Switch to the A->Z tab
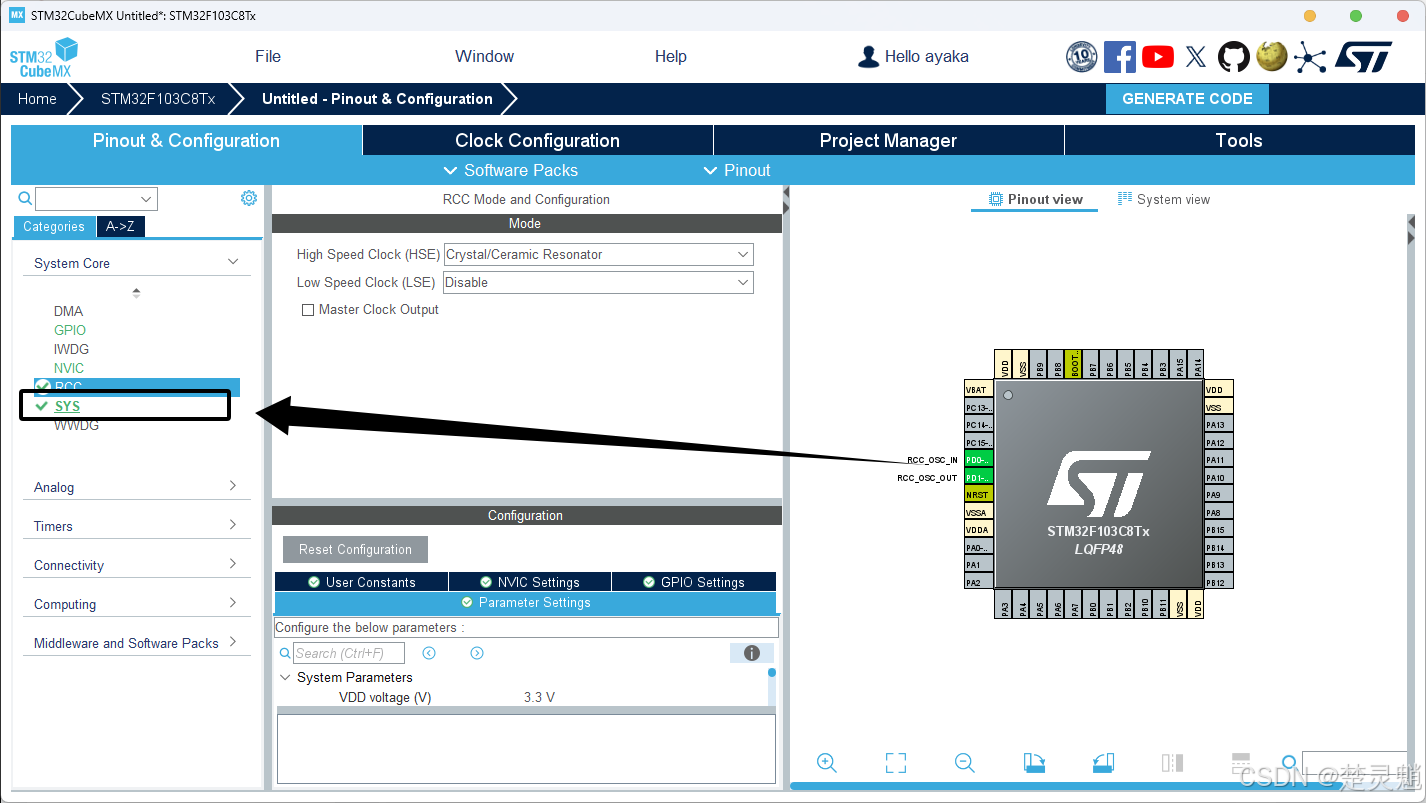The image size is (1426, 803). 121,227
